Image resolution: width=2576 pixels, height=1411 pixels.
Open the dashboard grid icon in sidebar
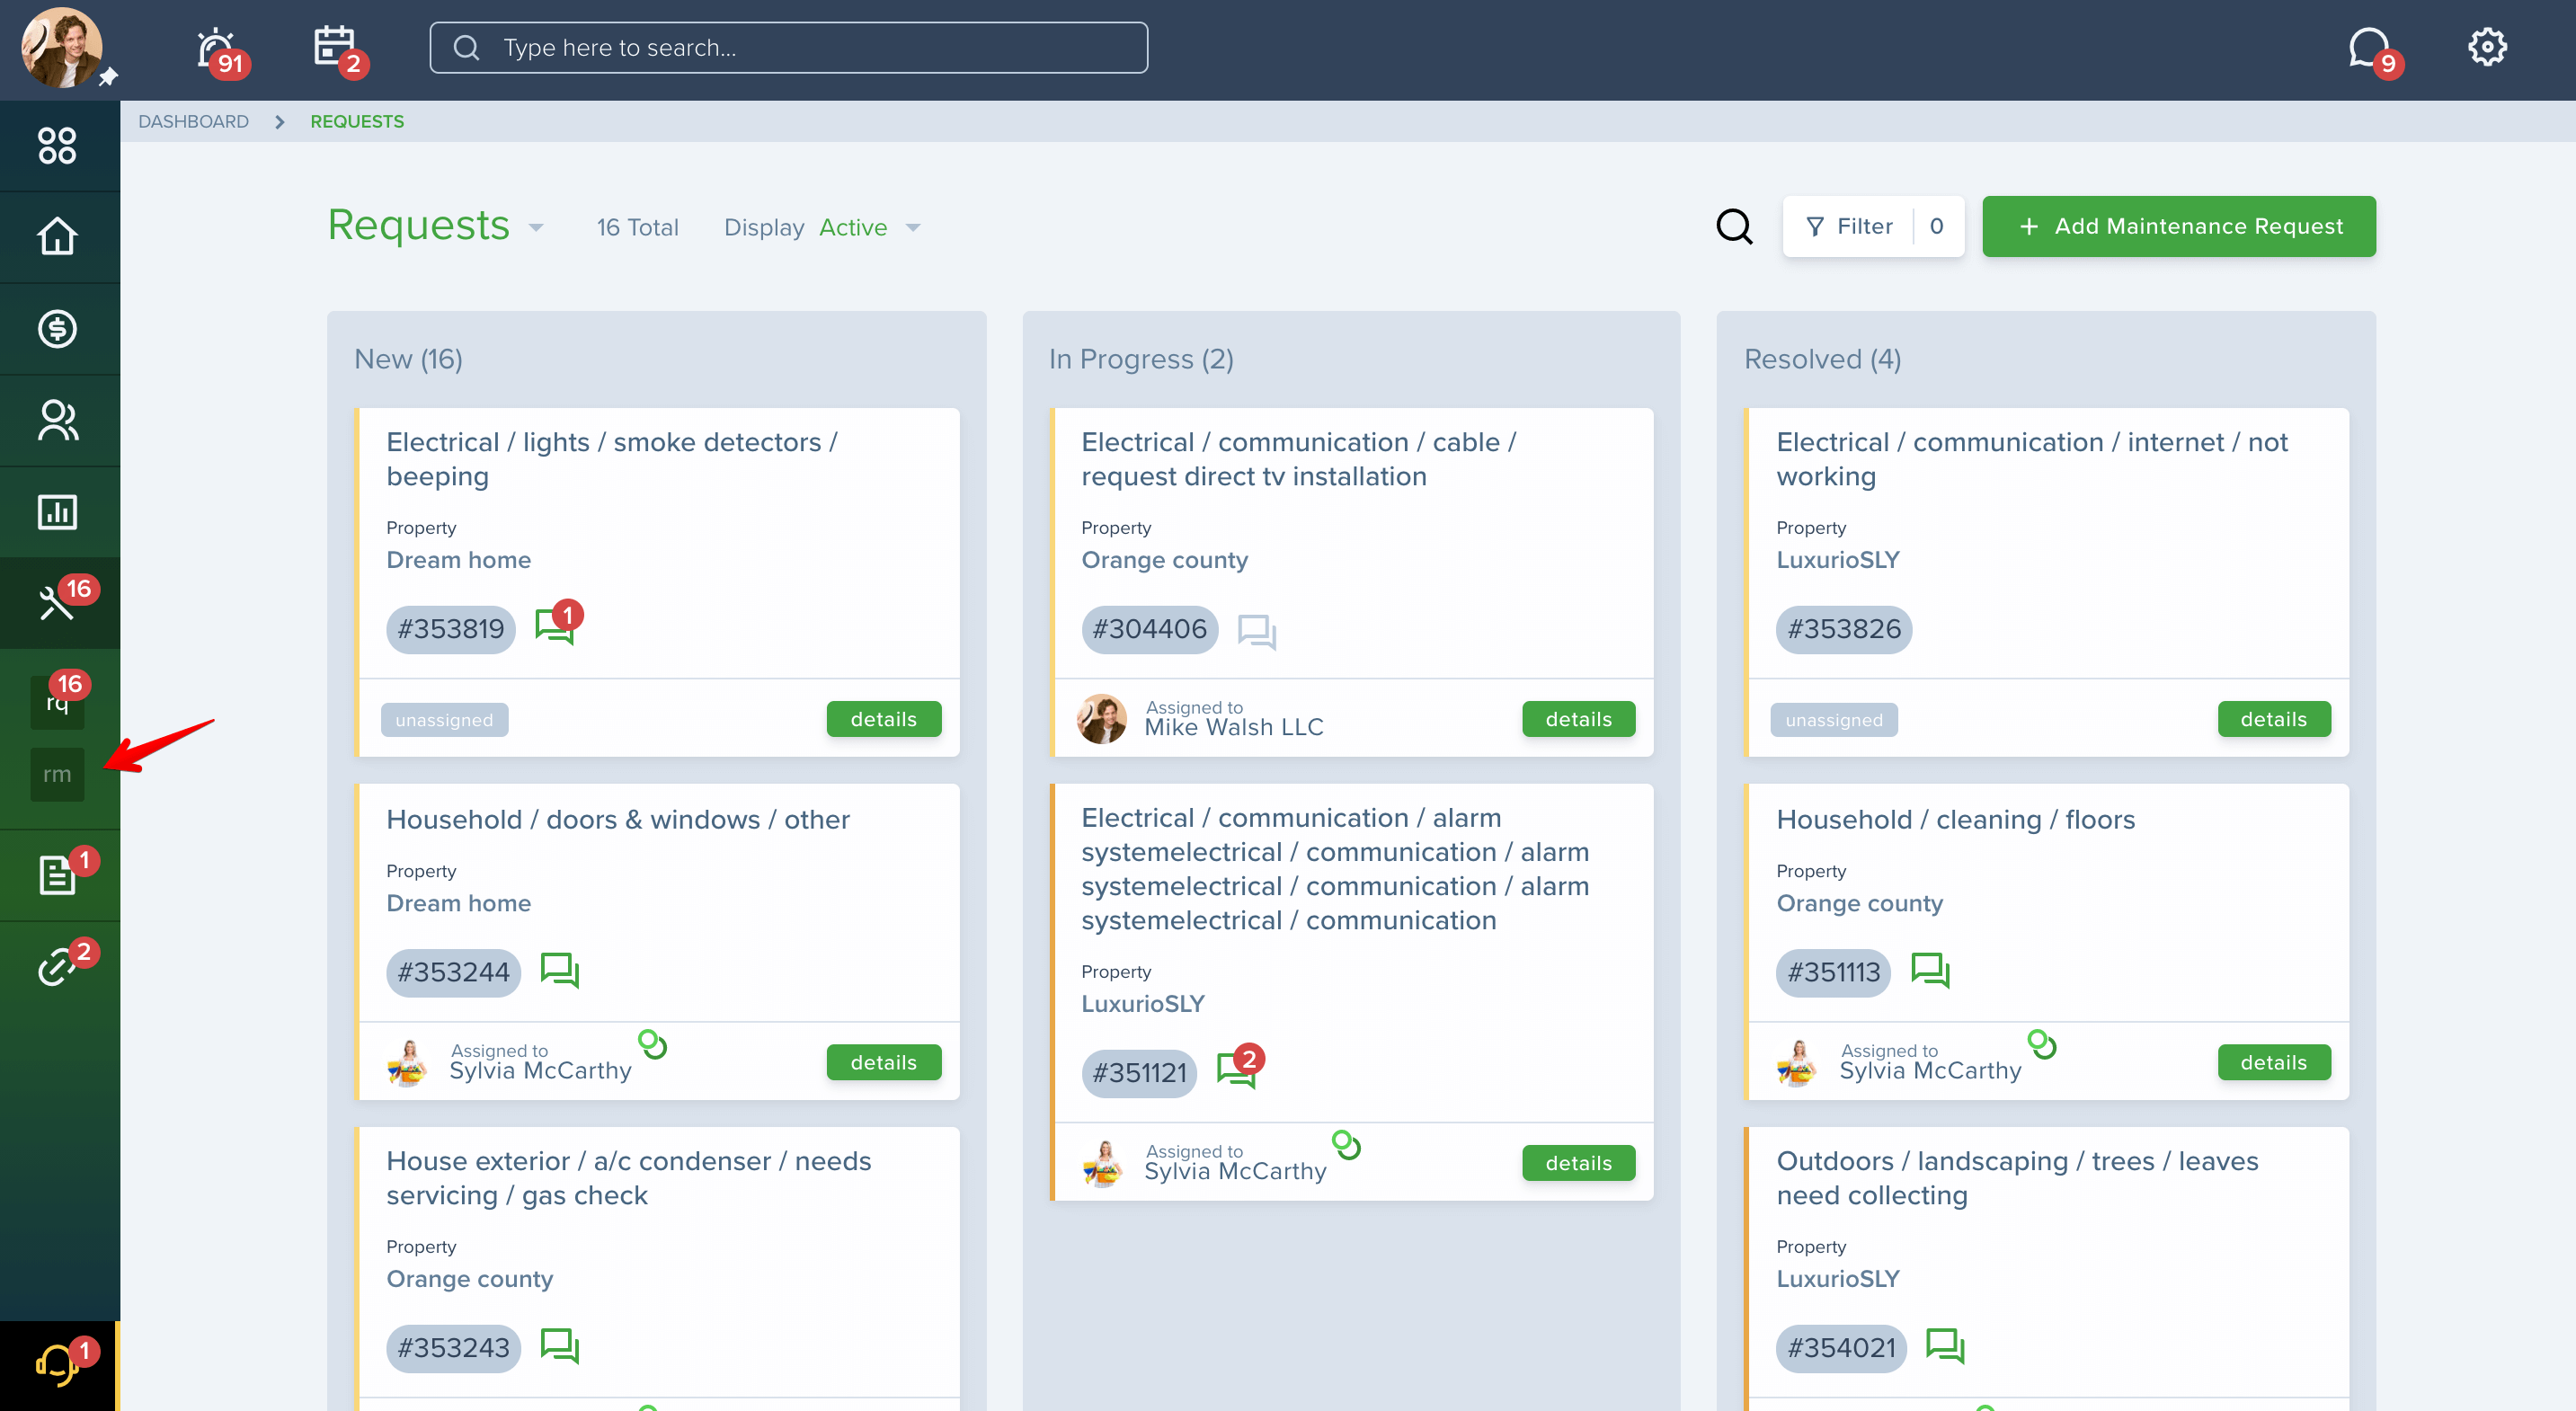[57, 145]
